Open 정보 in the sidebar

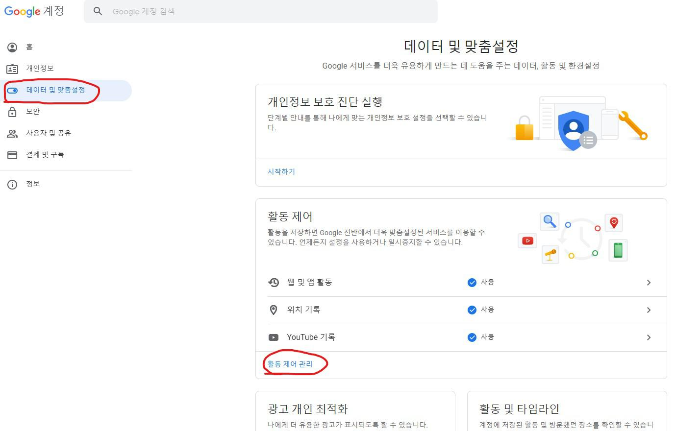66,184
